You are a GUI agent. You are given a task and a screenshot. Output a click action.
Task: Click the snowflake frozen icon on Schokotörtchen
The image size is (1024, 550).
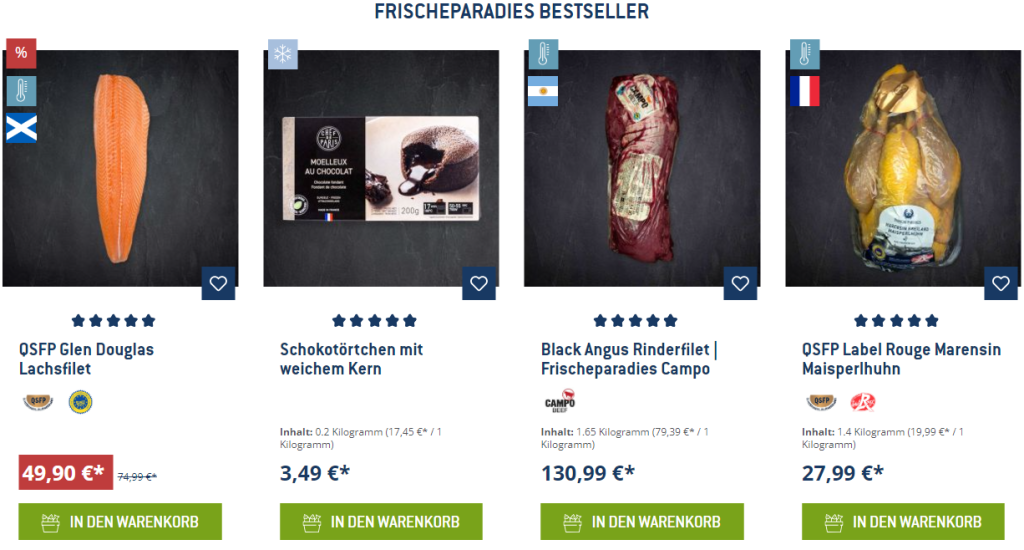click(x=282, y=54)
